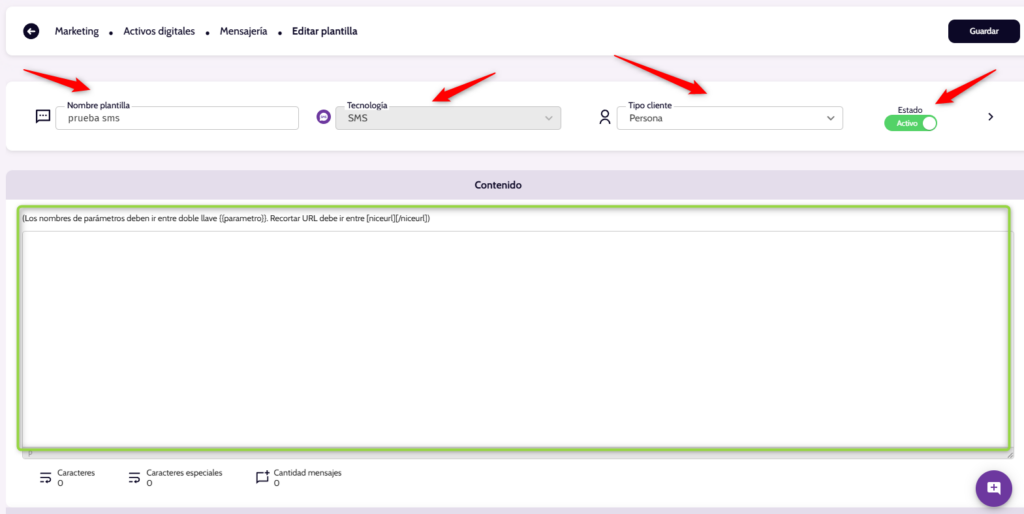Click the template message icon beside Nombre plantilla

43,117
